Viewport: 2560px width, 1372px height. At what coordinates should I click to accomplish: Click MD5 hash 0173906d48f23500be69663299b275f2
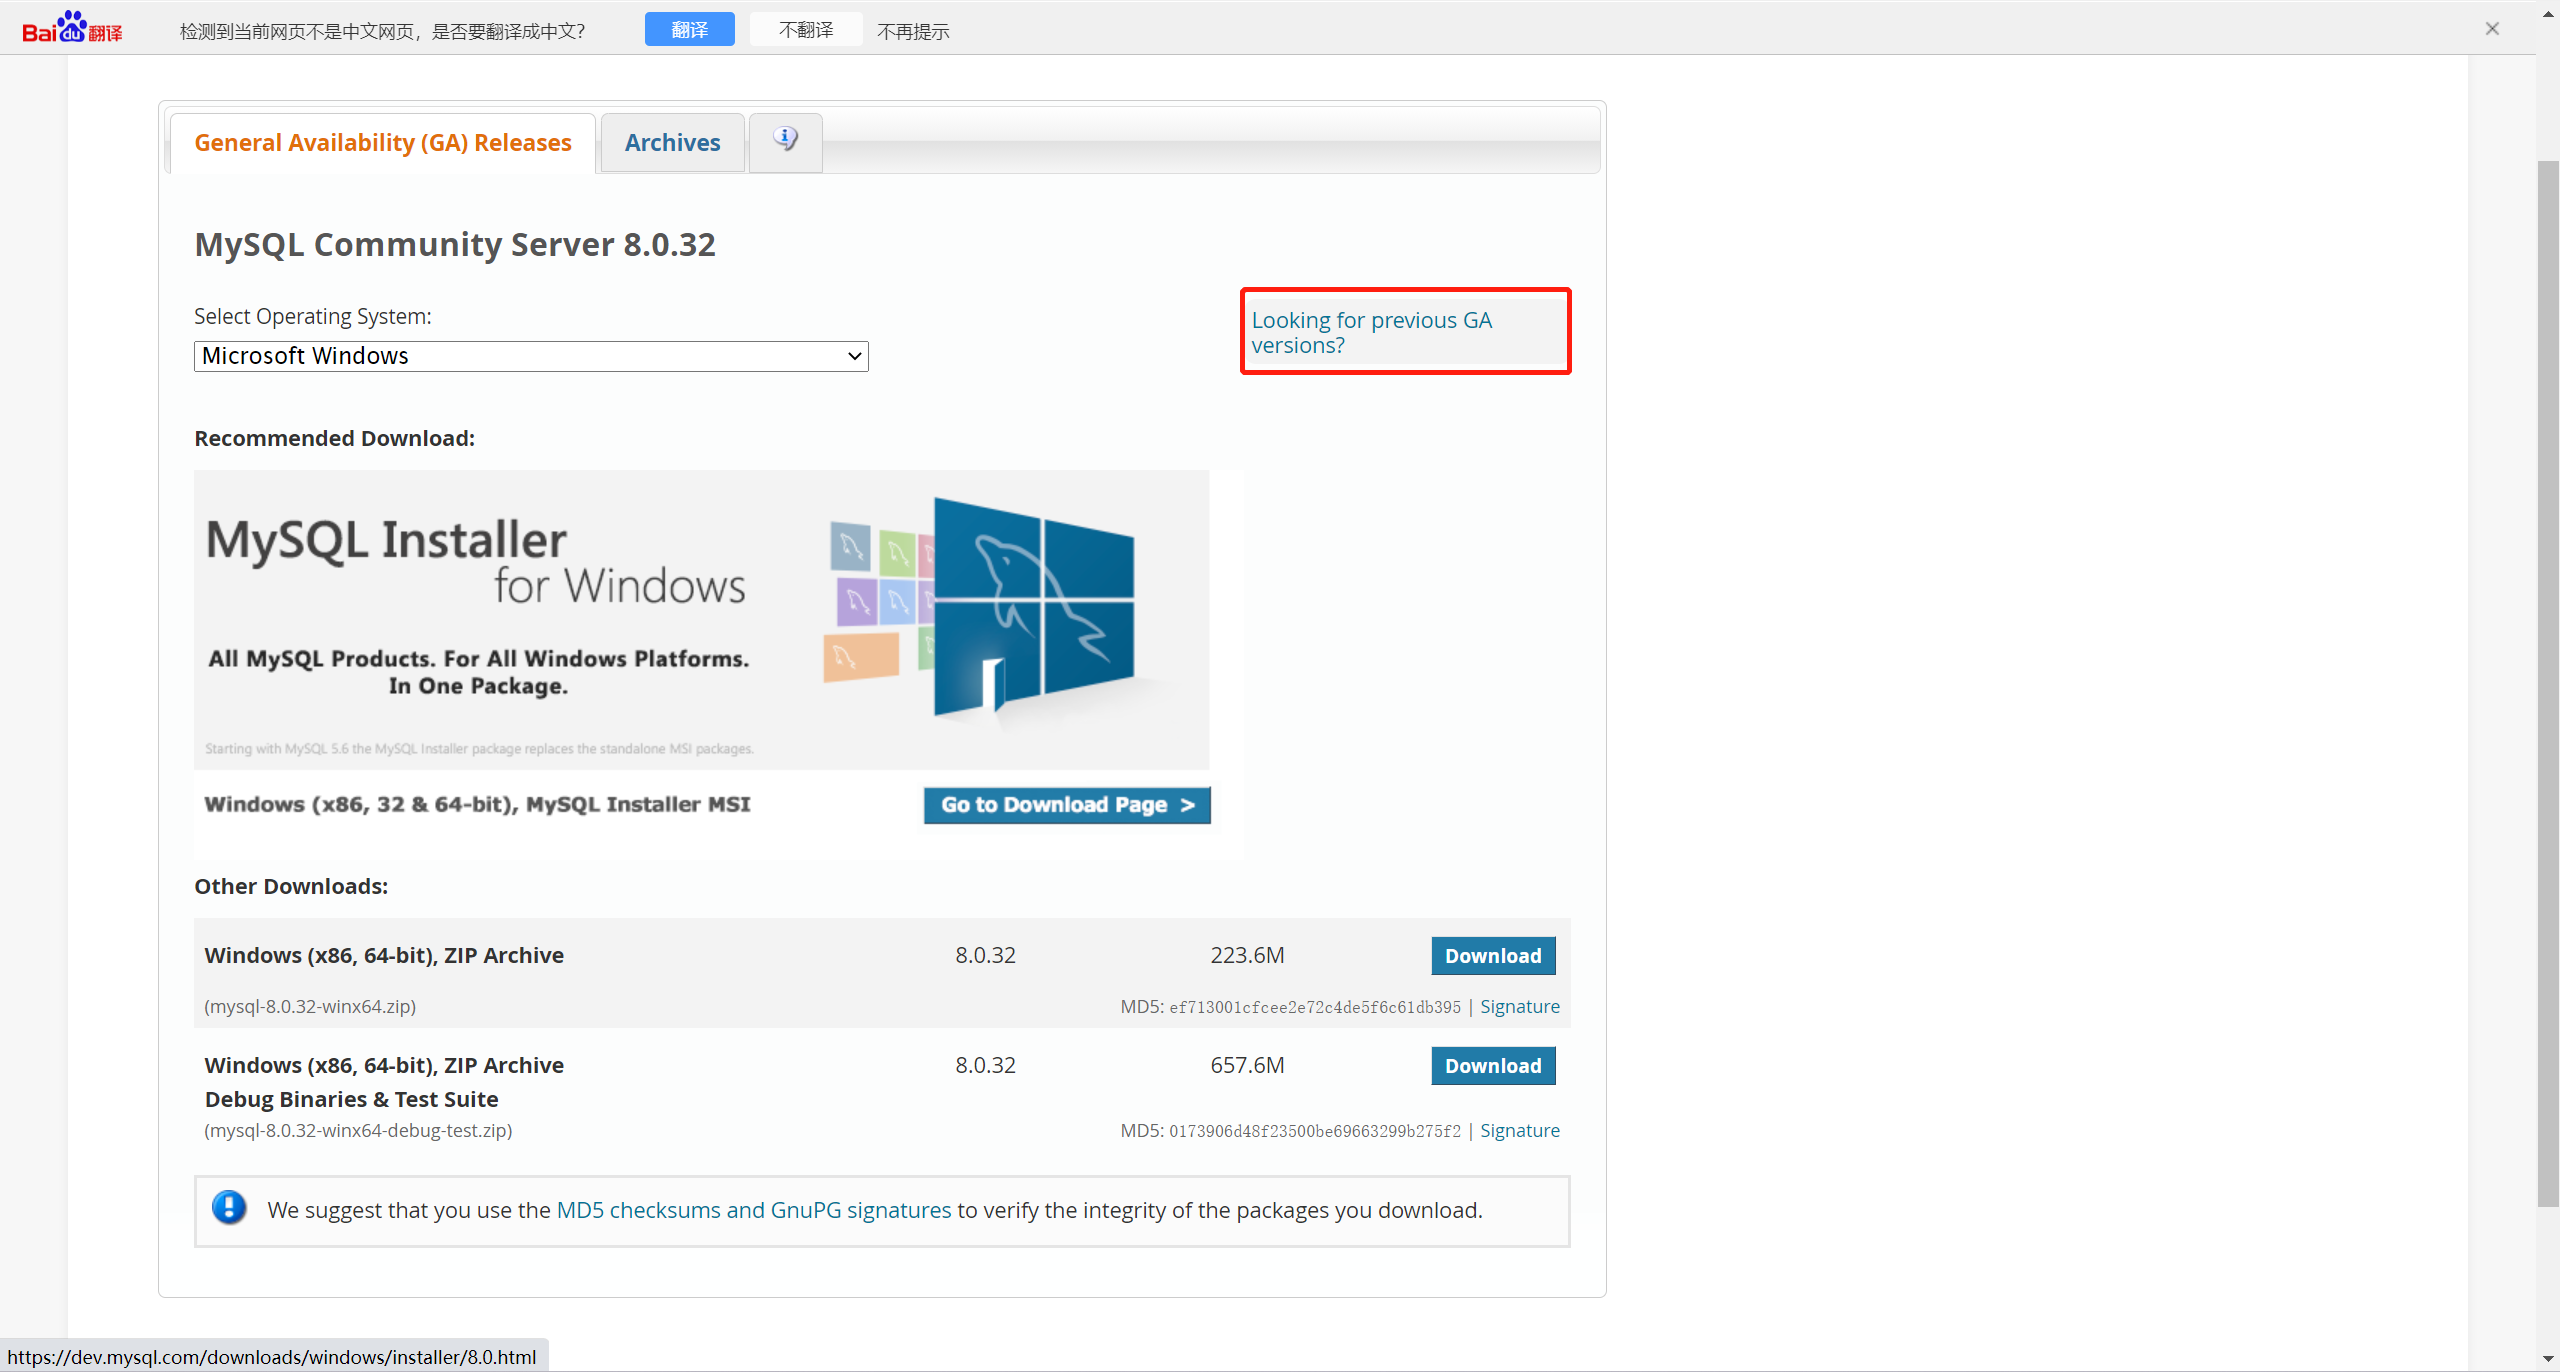click(x=1315, y=1131)
